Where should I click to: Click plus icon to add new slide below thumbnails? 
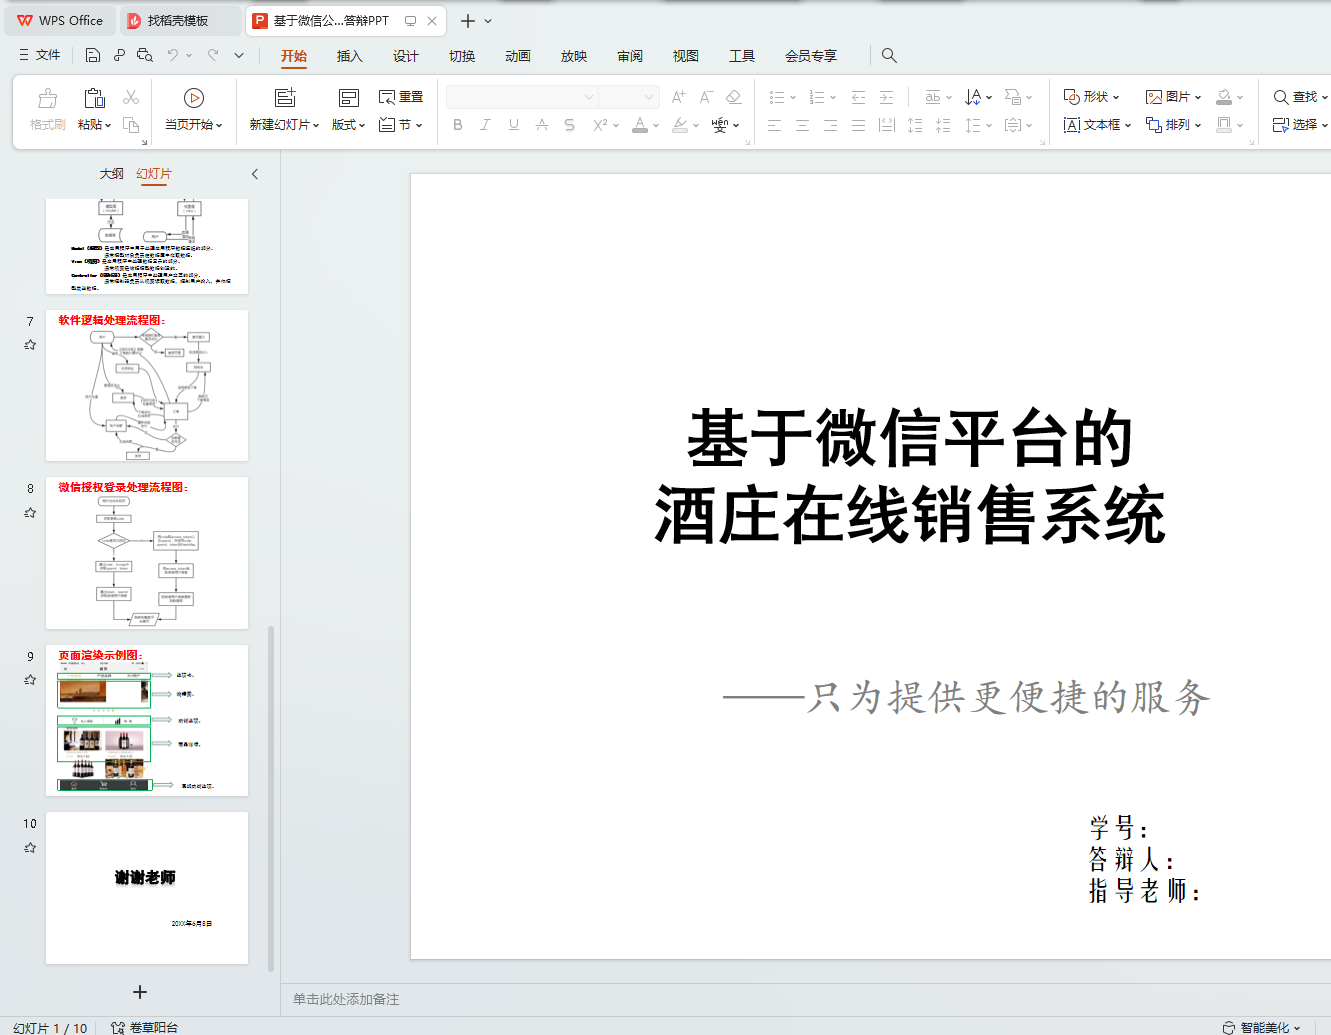pyautogui.click(x=140, y=992)
